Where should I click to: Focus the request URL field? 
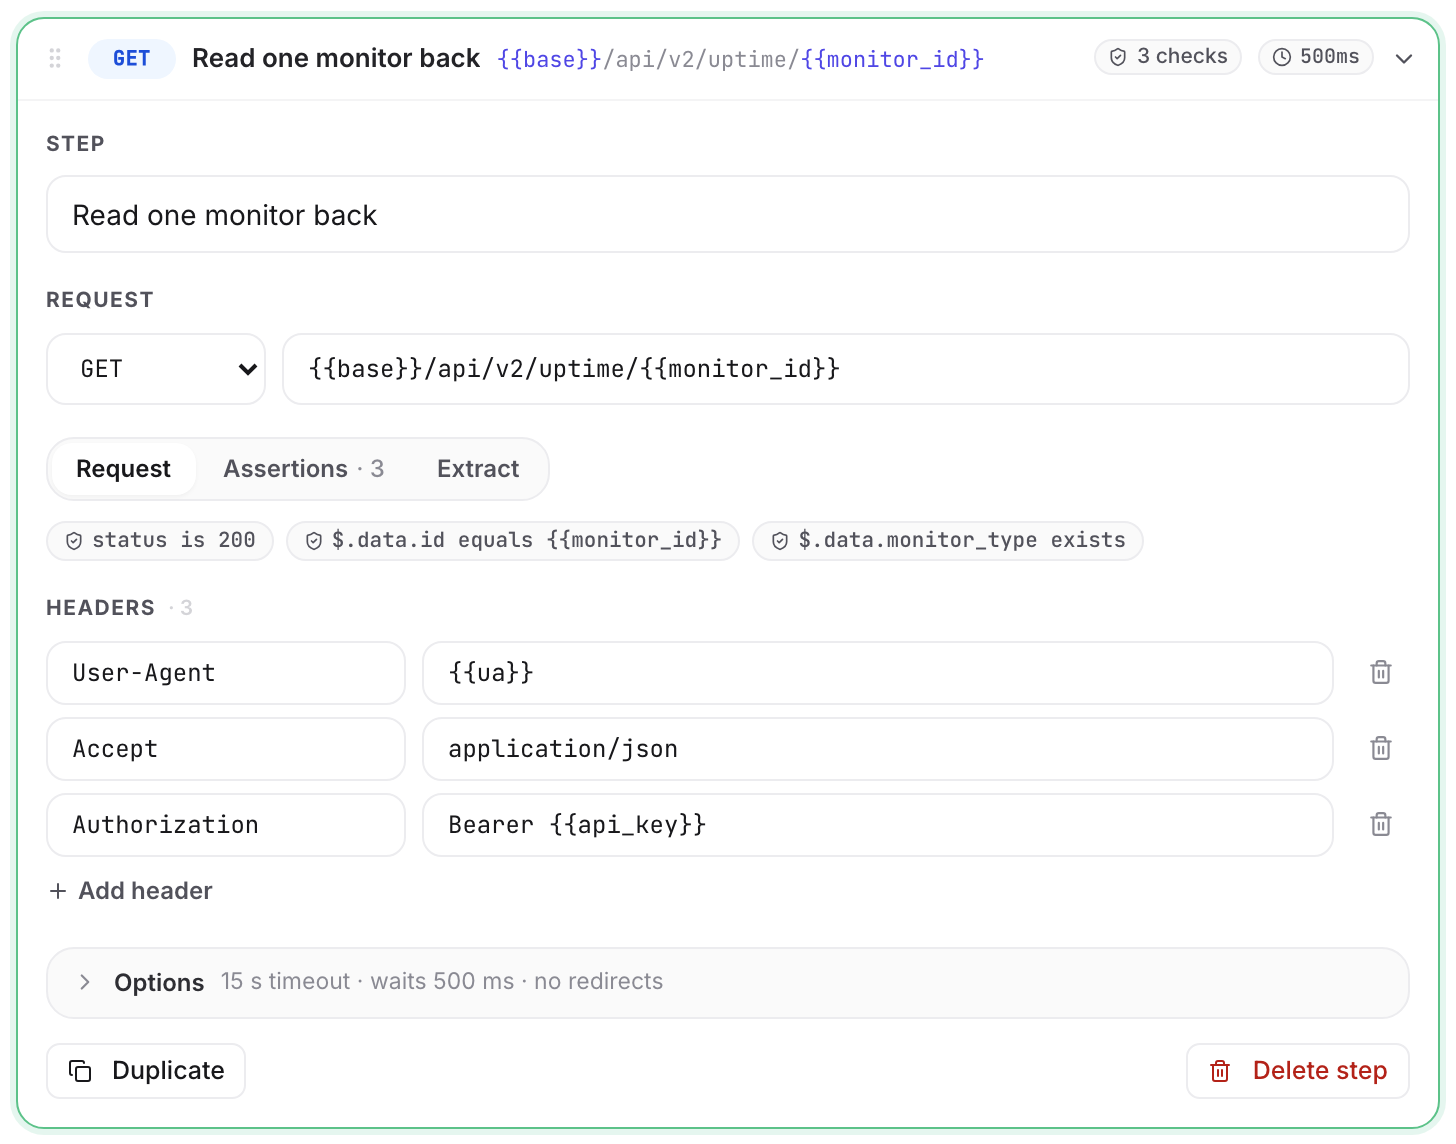click(x=846, y=369)
